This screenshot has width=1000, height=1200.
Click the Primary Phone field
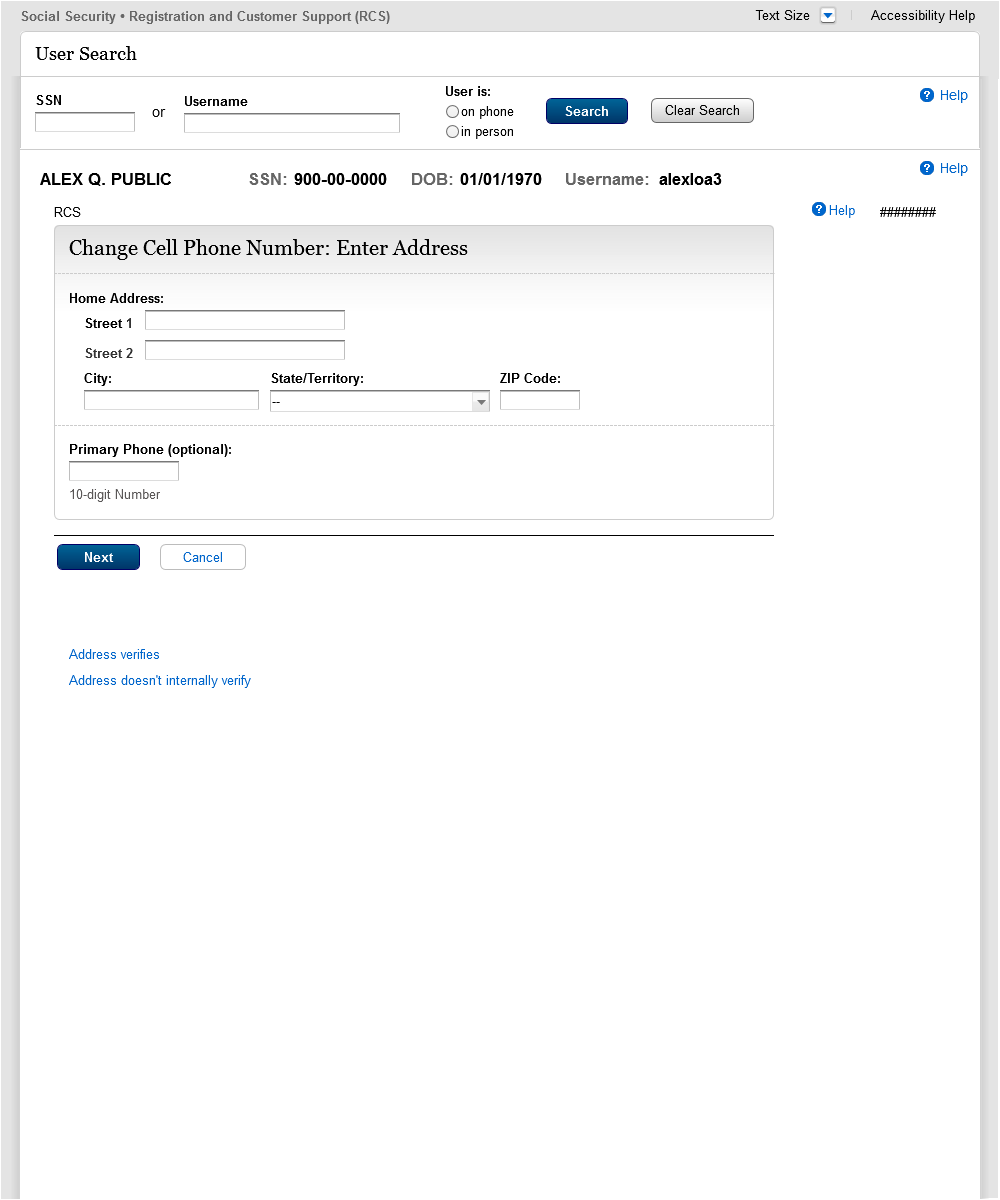(x=124, y=471)
